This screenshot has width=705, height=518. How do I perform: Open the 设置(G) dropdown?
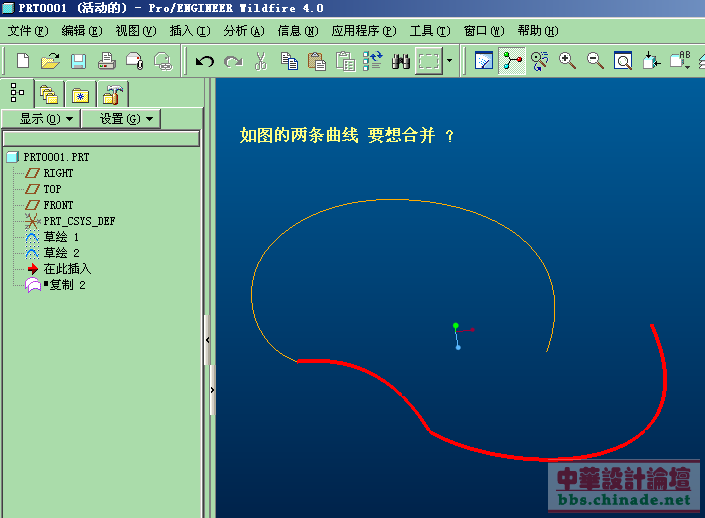tap(120, 119)
